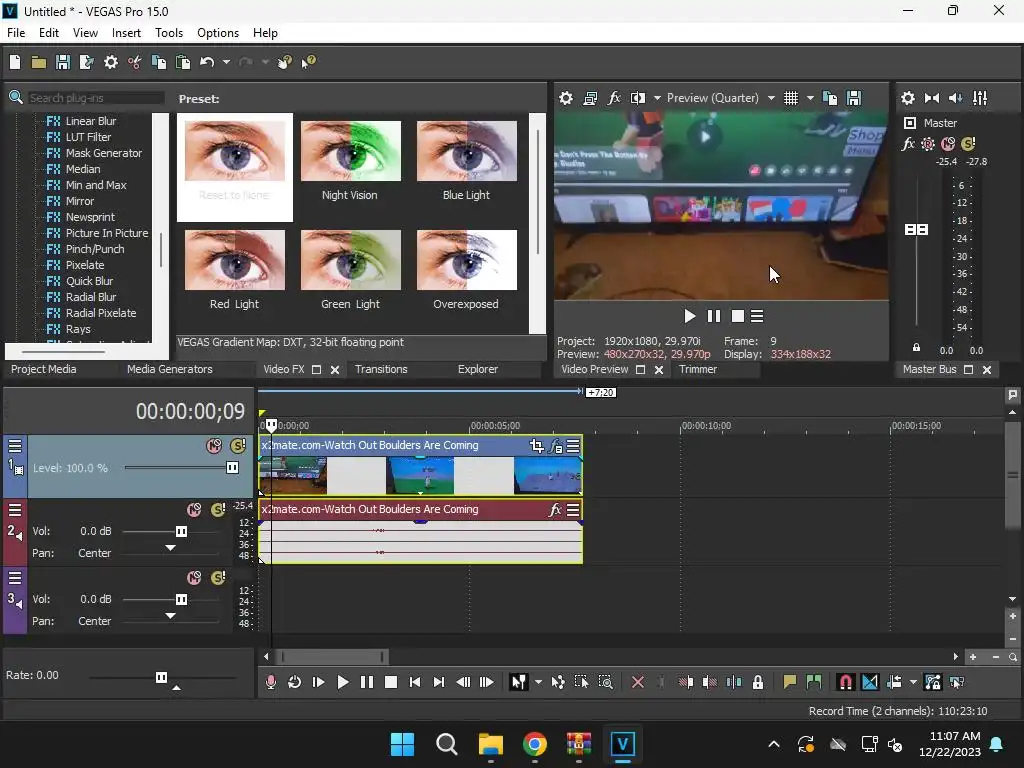Solo audio track 3

(x=218, y=578)
